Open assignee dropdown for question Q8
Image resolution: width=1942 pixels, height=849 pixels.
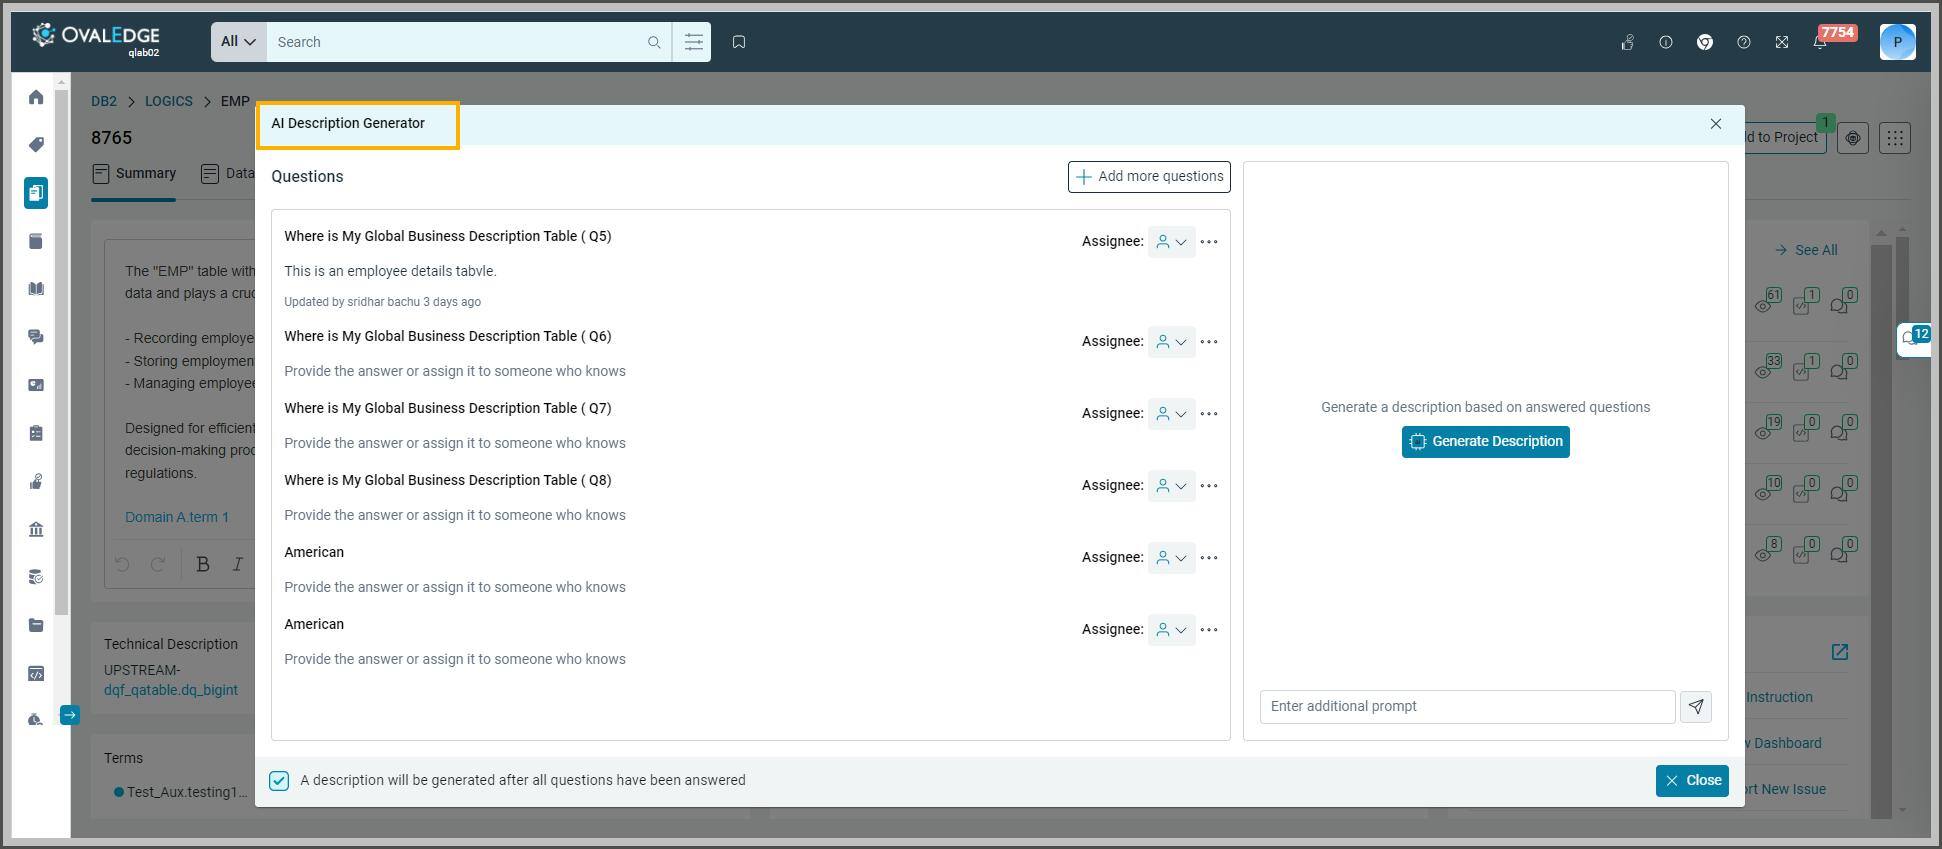(1171, 486)
